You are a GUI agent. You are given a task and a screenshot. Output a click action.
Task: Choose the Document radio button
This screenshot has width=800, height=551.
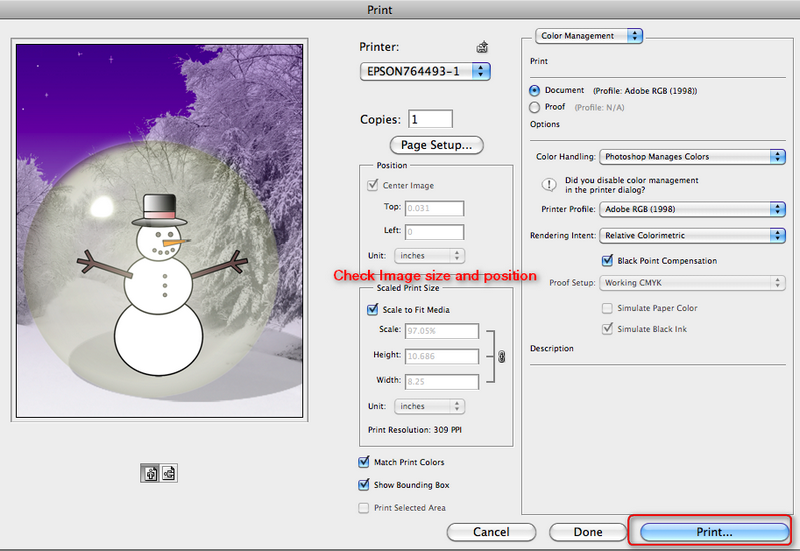coord(534,90)
